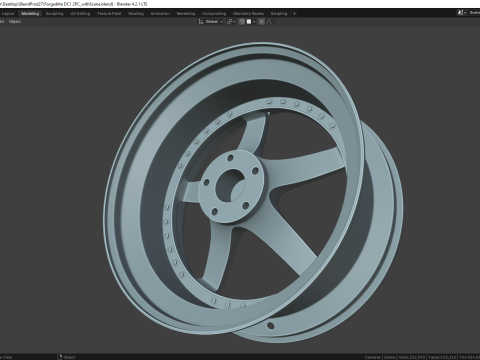This screenshot has height=360, width=480.
Task: Open the Global transform orientation dropdown
Action: pos(211,22)
